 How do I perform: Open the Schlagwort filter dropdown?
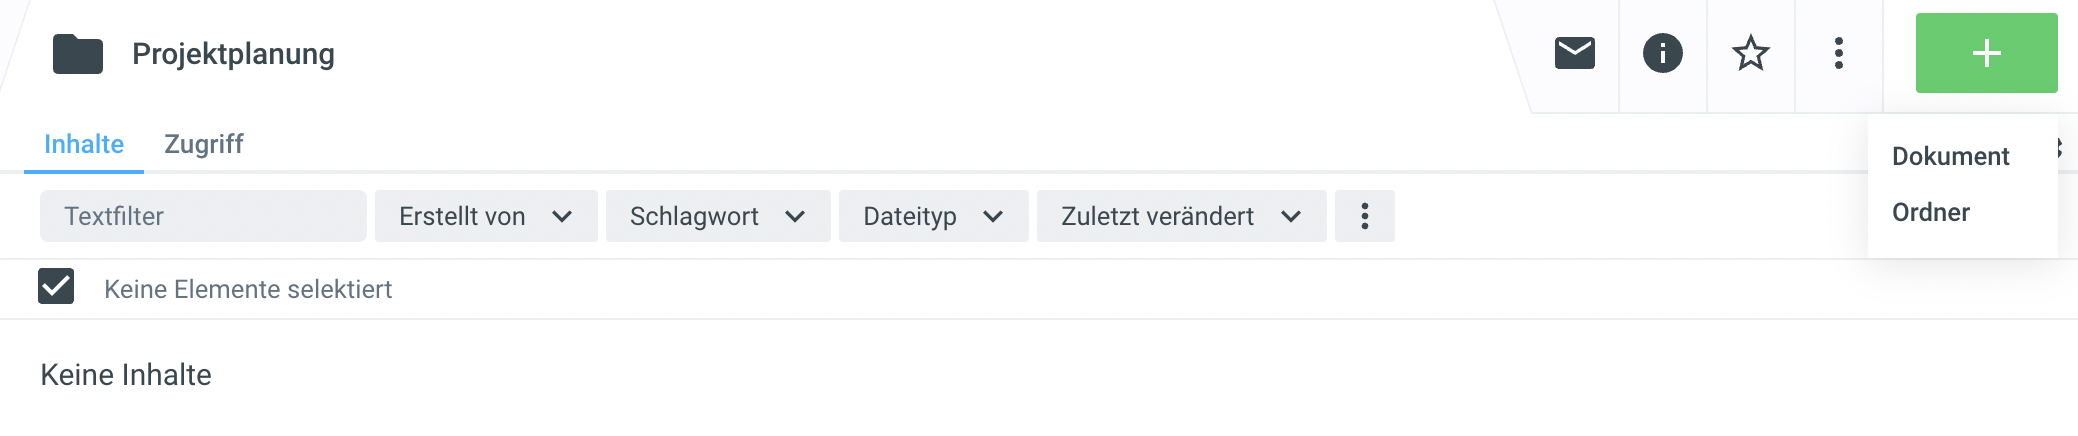tap(718, 216)
